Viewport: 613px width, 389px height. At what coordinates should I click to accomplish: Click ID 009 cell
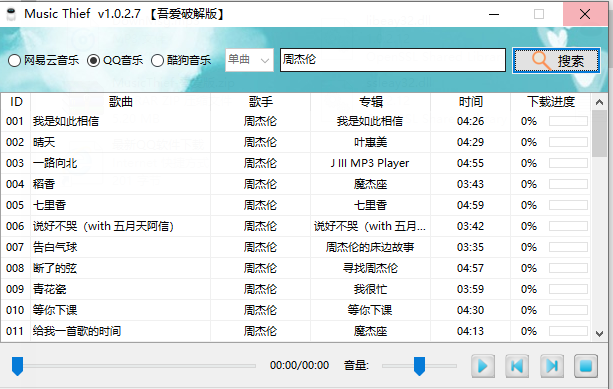(x=15, y=289)
